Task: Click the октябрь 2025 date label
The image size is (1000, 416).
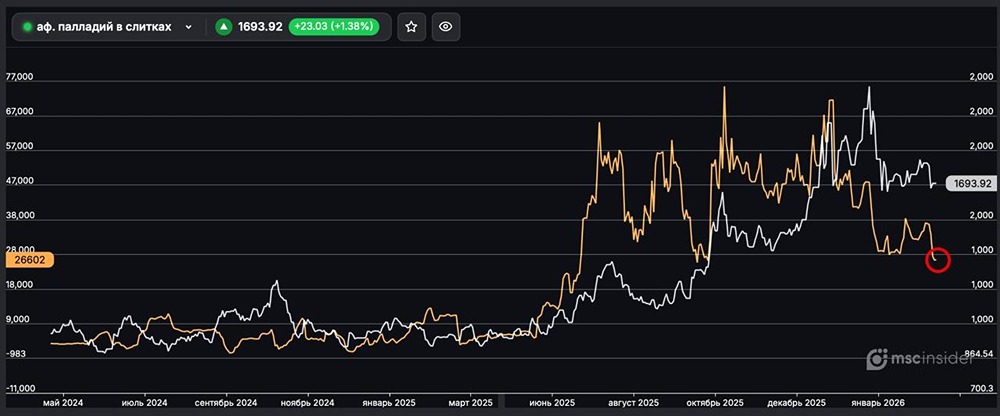Action: pyautogui.click(x=715, y=402)
